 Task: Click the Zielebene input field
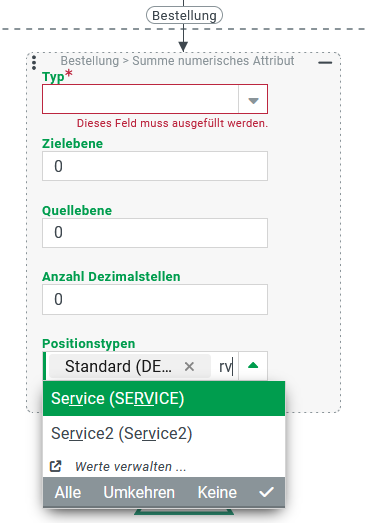155,166
